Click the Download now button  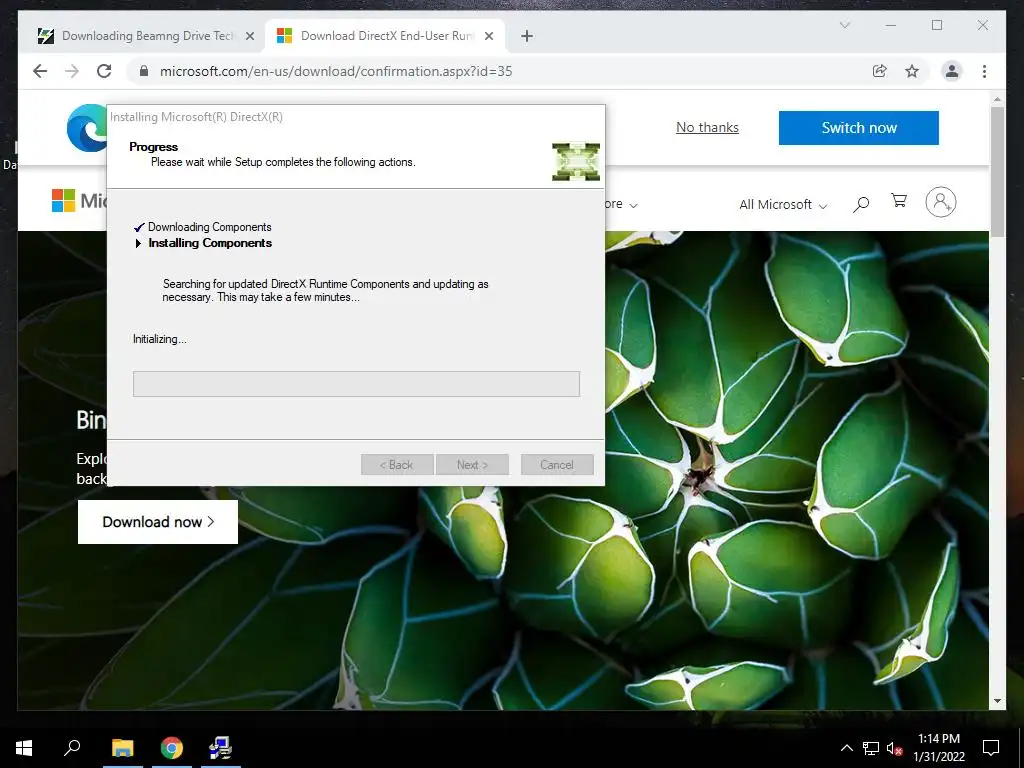point(157,522)
